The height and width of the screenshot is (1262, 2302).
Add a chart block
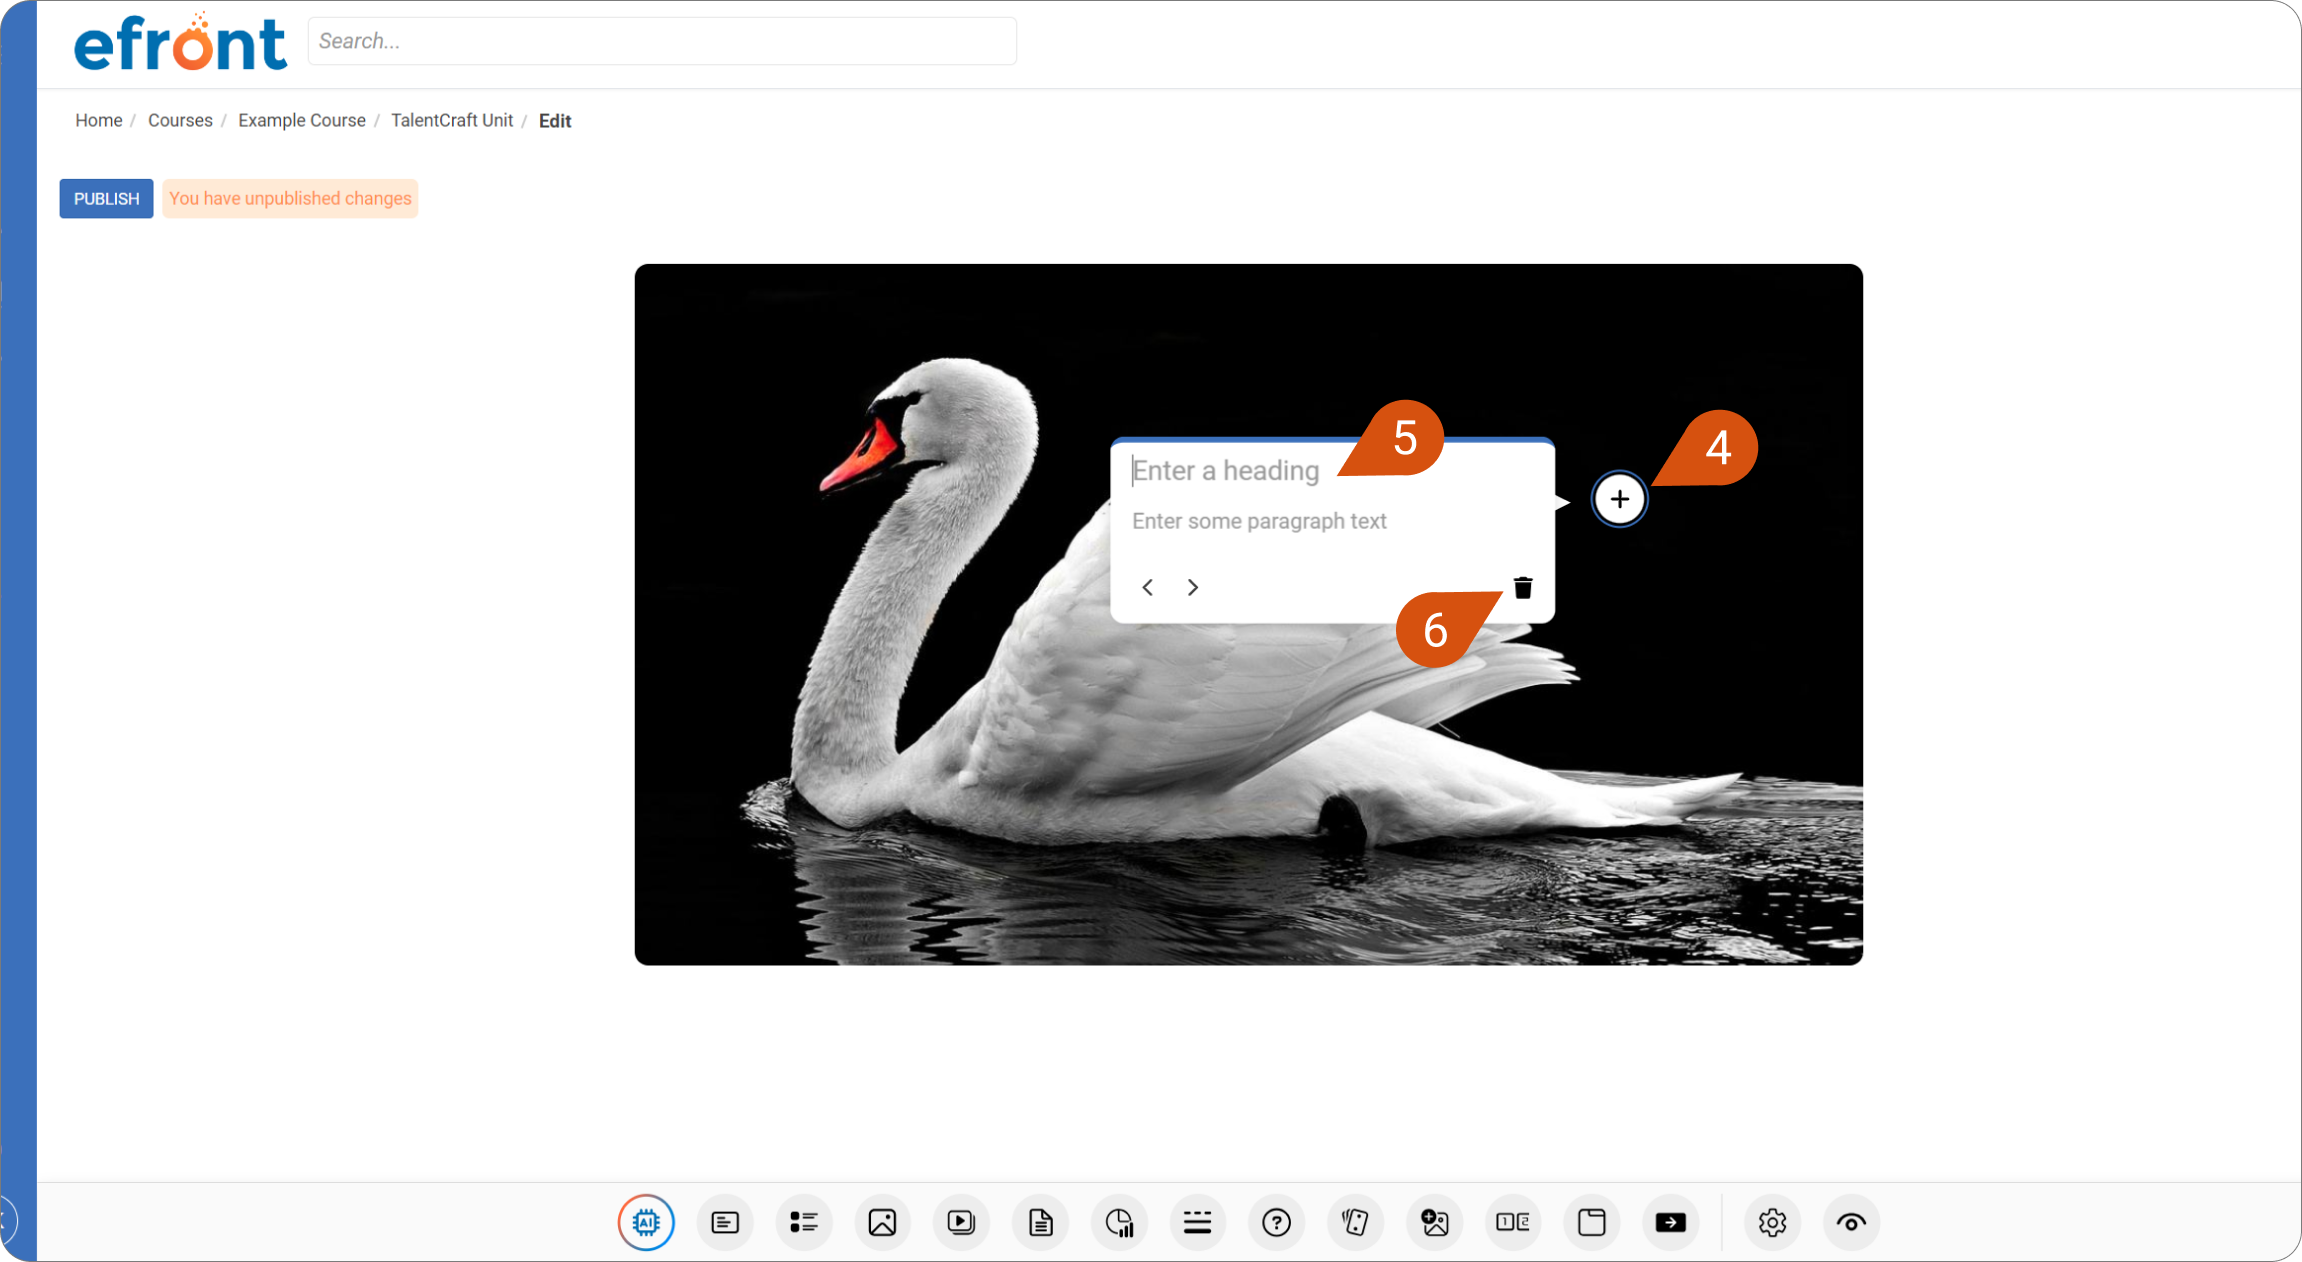coord(1119,1222)
